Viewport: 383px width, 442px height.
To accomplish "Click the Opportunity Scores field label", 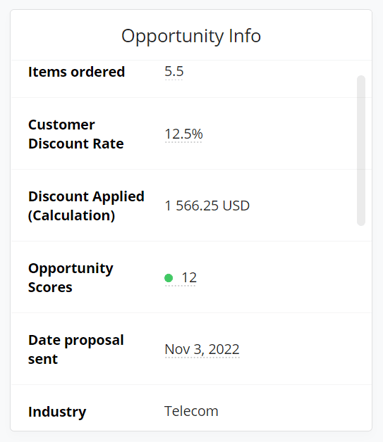I will [x=71, y=278].
